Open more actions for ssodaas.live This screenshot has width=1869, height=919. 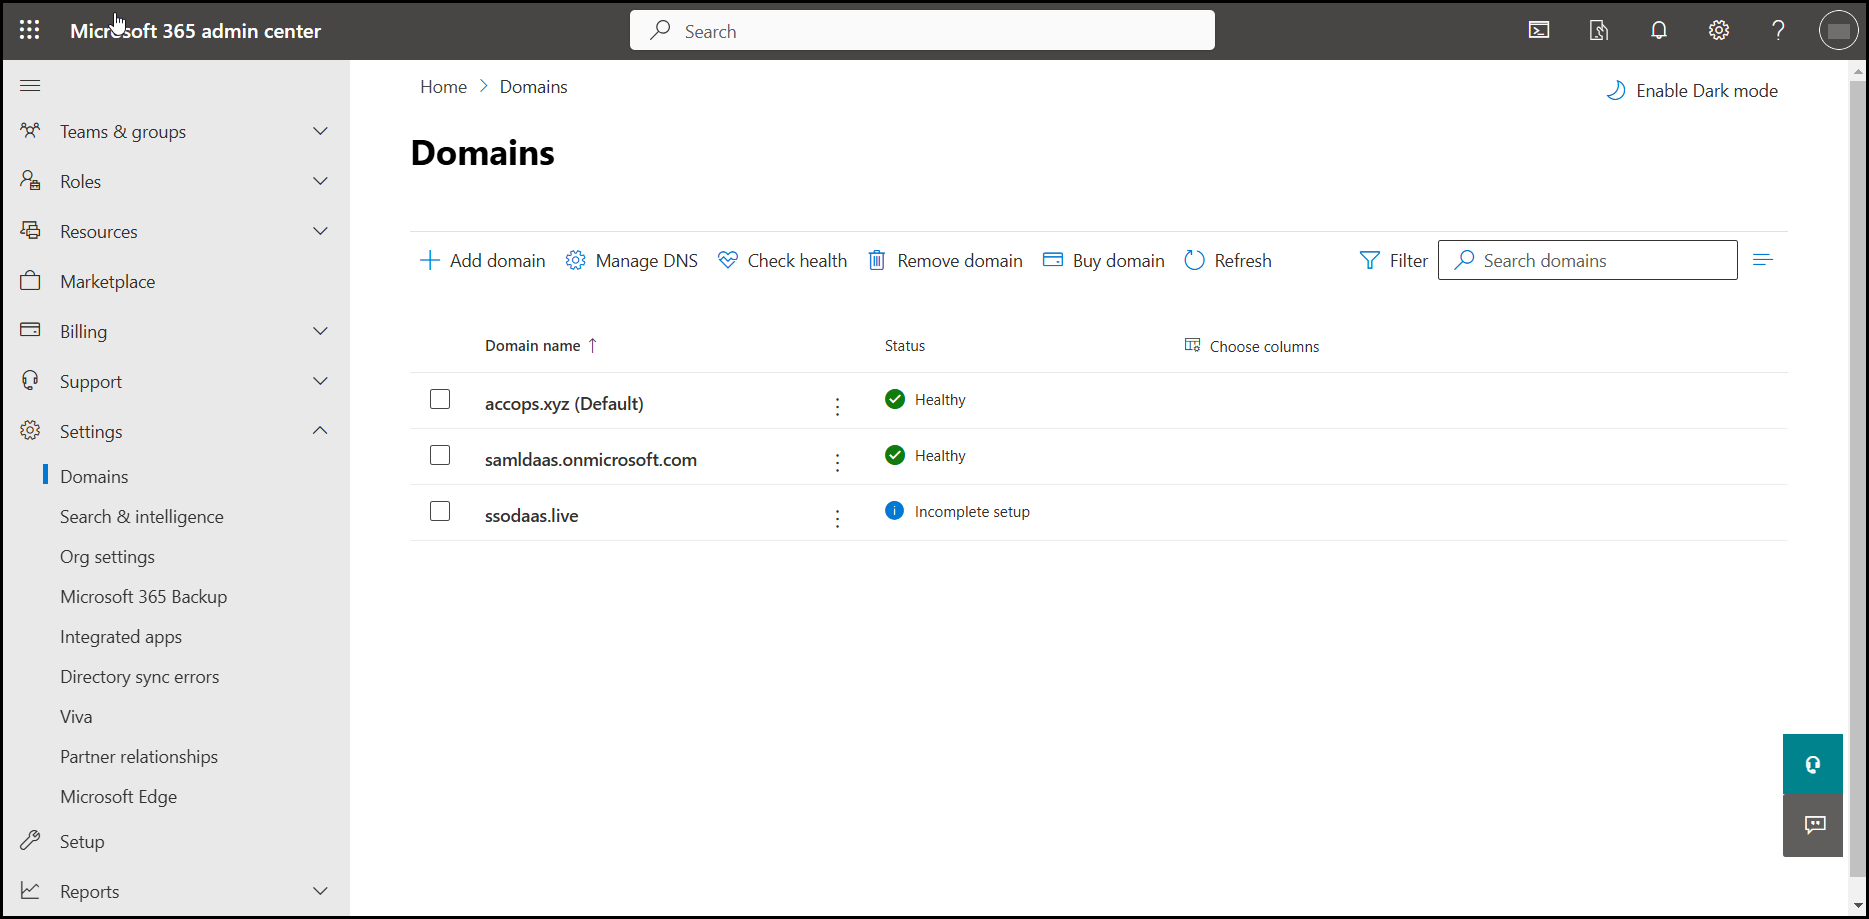[837, 518]
